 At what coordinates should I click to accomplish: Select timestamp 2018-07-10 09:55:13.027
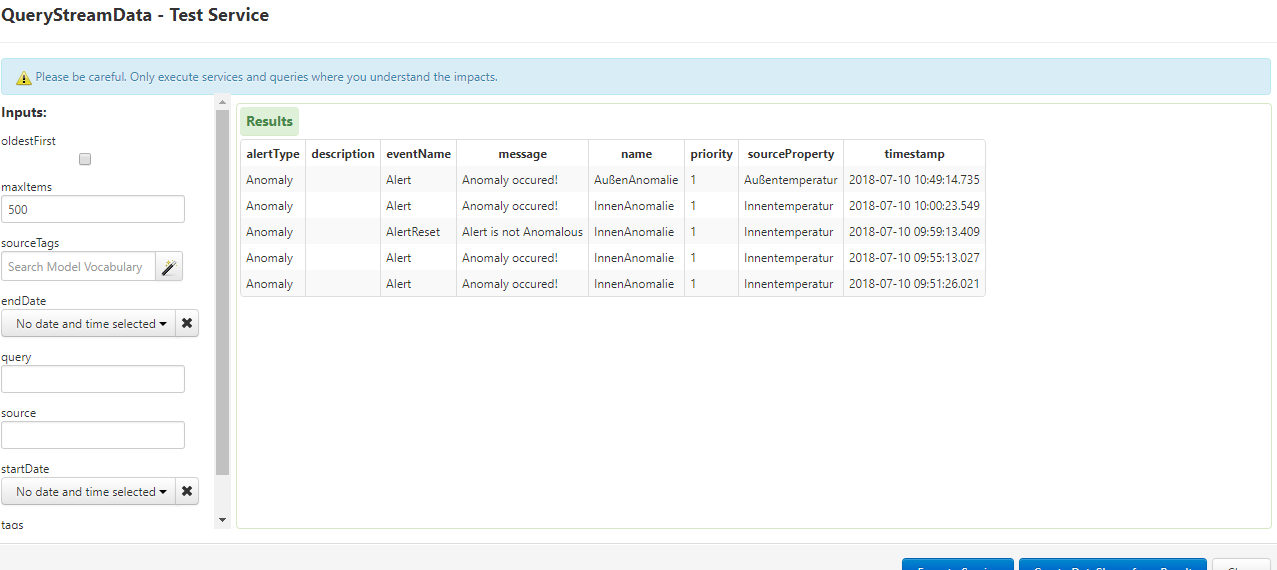[914, 258]
